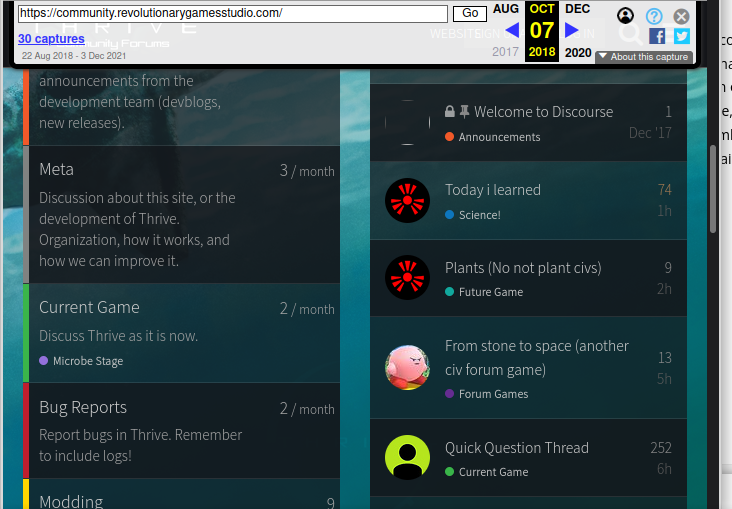The image size is (732, 509).
Task: Click the Wayback Machine URL input field
Action: pyautogui.click(x=232, y=13)
